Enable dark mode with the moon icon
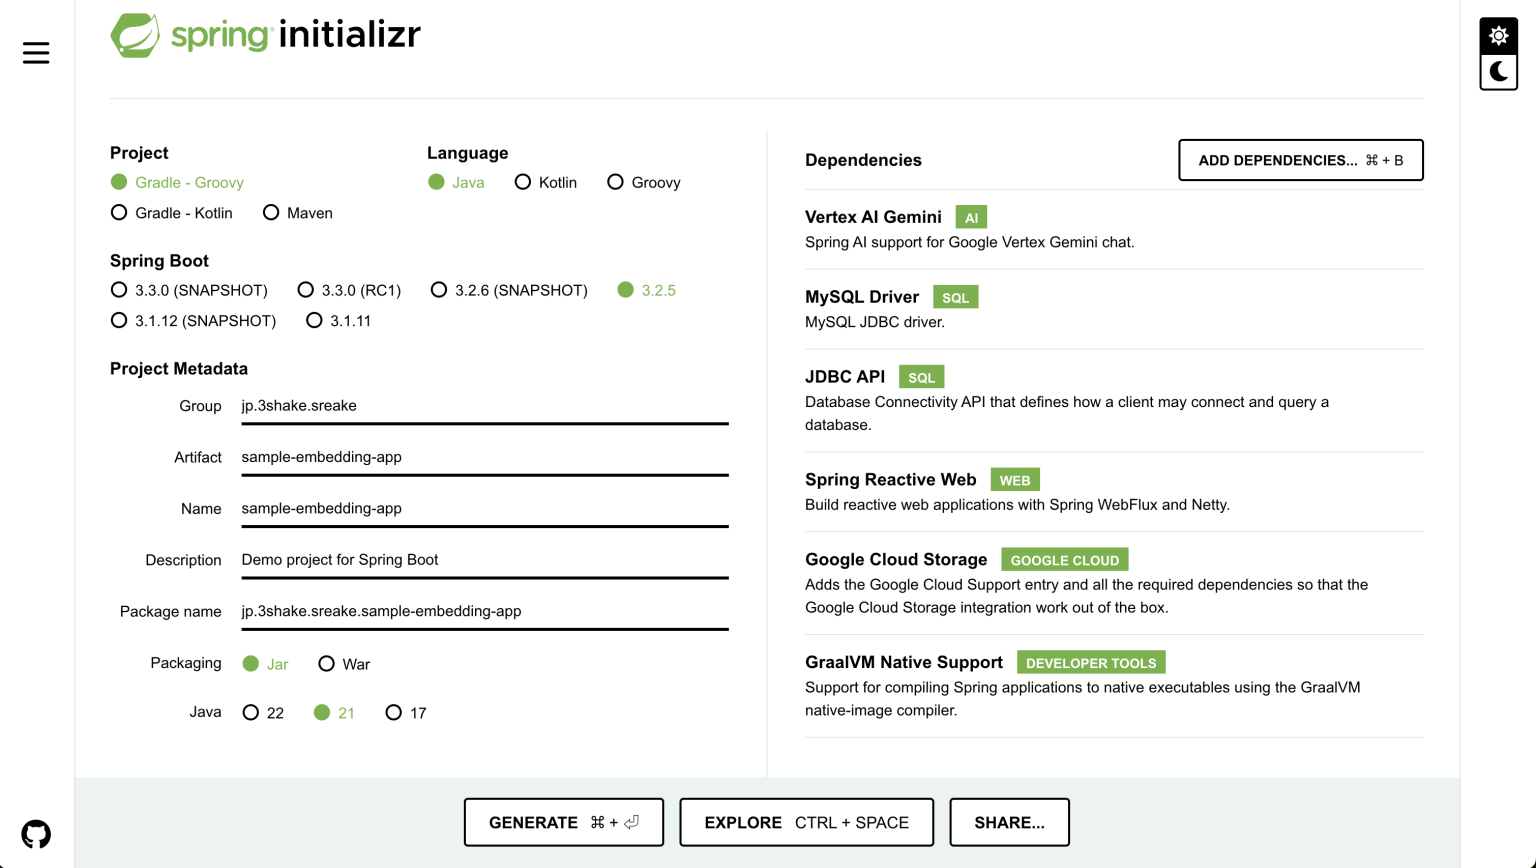Screen dimensions: 1536x868 1499,71
